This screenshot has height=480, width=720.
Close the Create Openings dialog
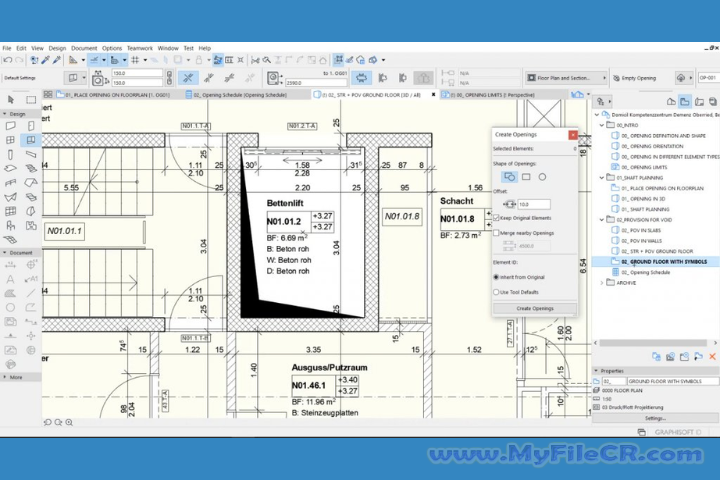(x=573, y=135)
